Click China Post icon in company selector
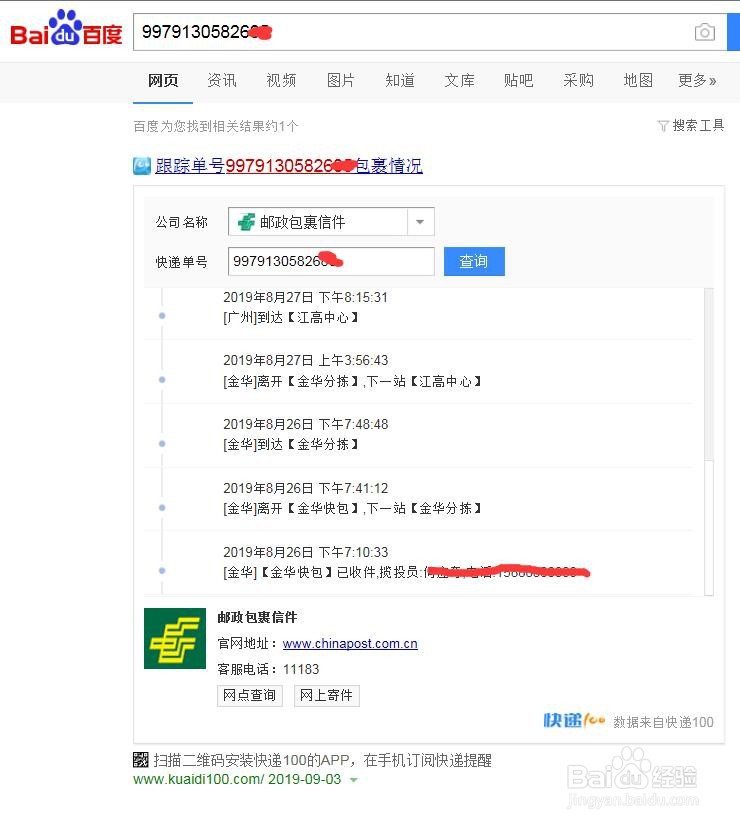This screenshot has height=826, width=740. [x=246, y=222]
